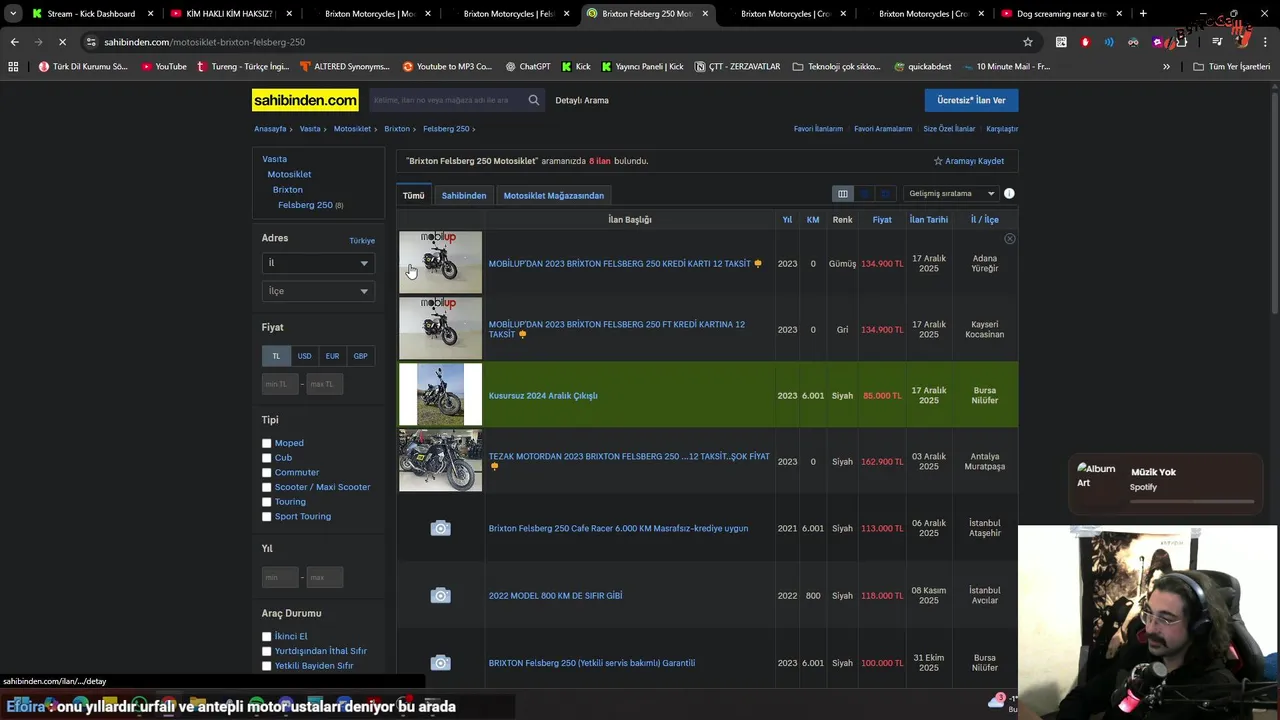Select the table list view icon
Image resolution: width=1280 pixels, height=720 pixels.
pyautogui.click(x=843, y=194)
